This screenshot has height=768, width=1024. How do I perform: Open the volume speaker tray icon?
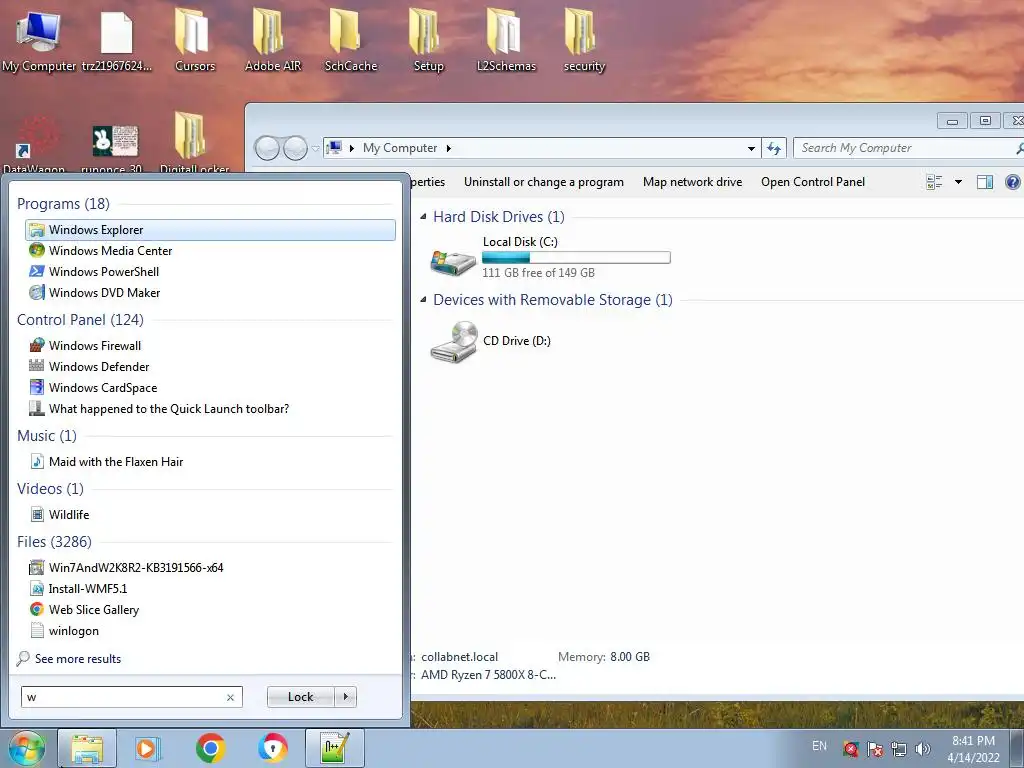click(923, 749)
